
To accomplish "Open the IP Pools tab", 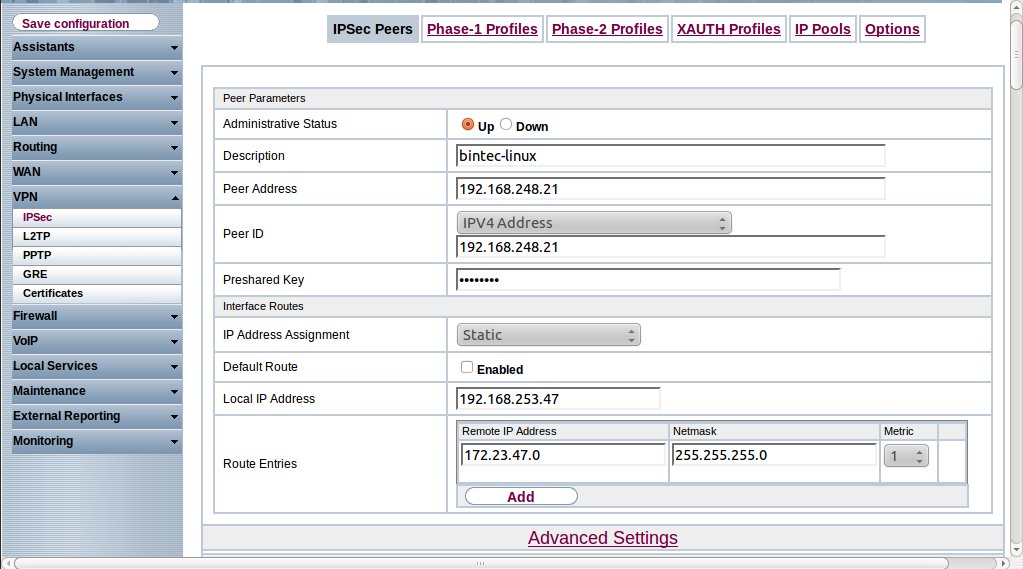I will click(822, 29).
